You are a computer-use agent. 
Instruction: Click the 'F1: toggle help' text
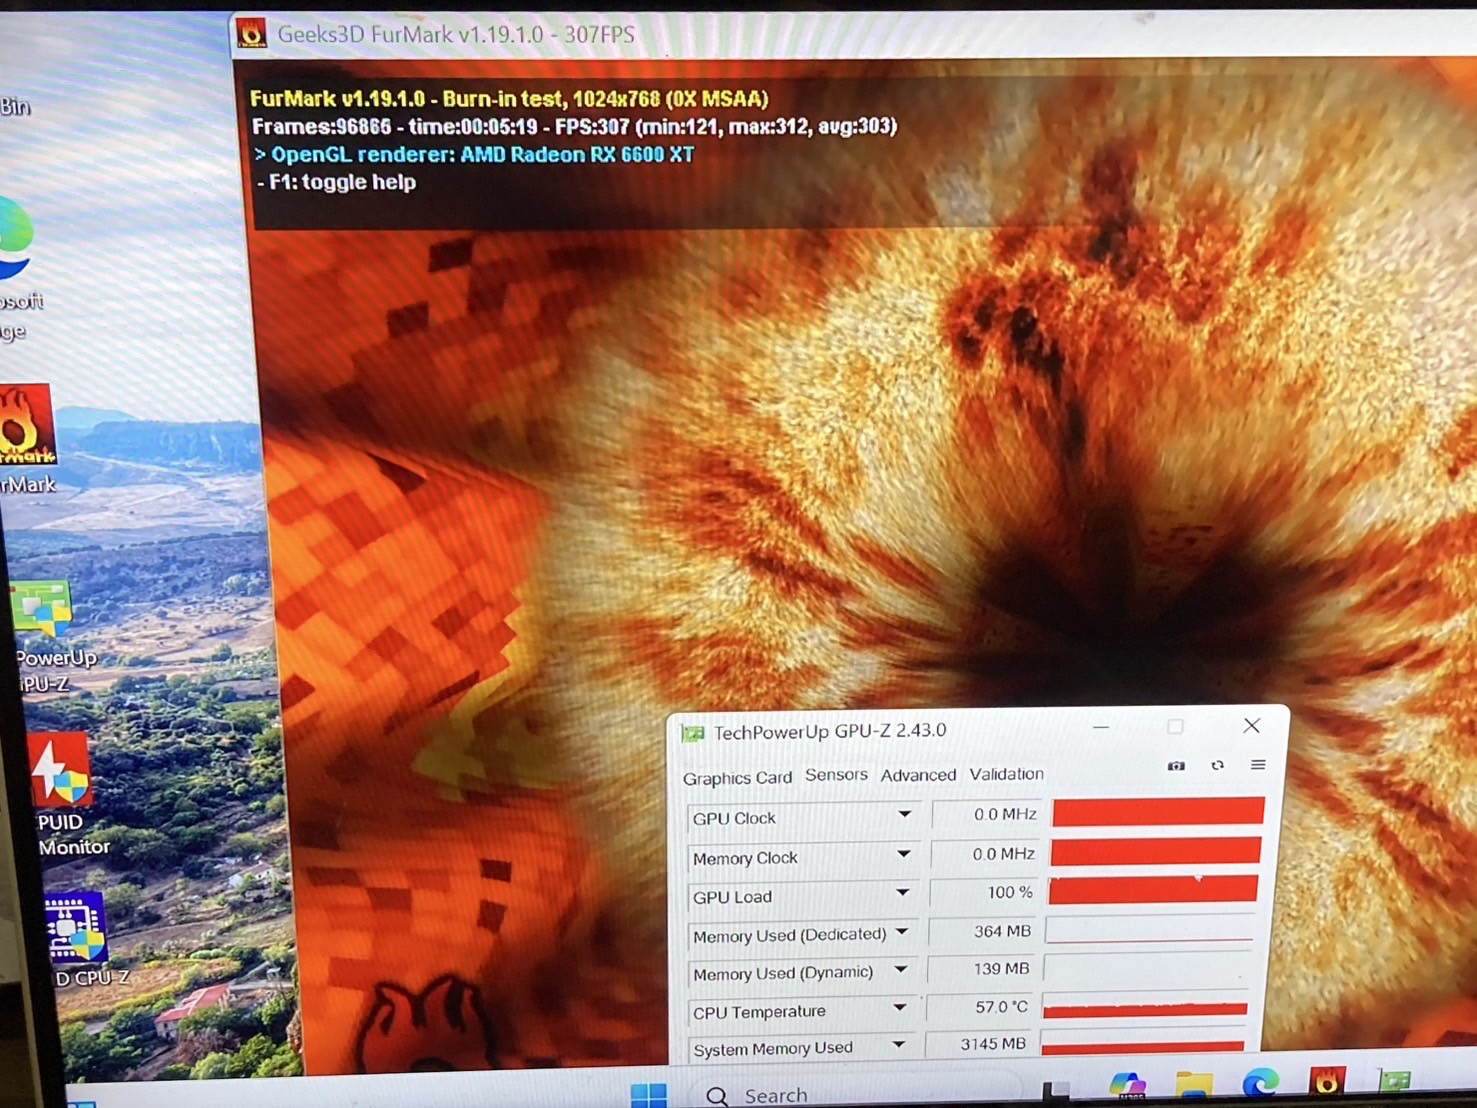pos(337,182)
